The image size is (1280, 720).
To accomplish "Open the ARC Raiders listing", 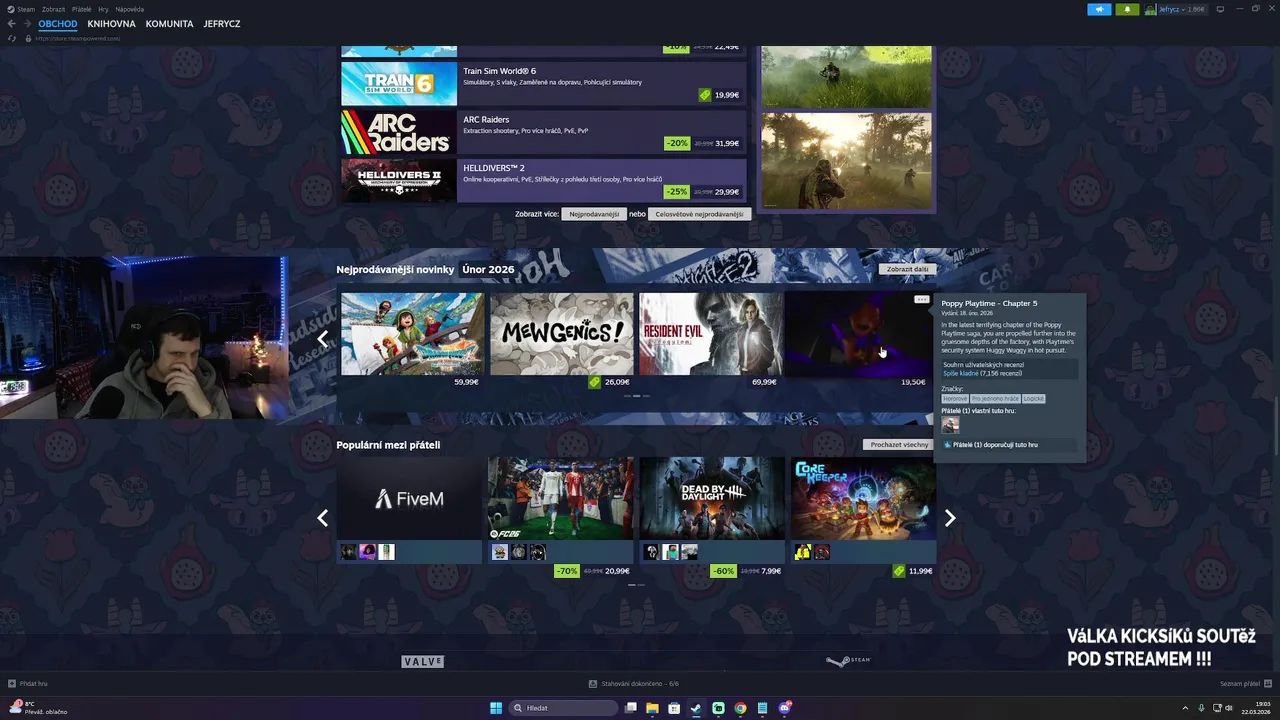I will click(x=544, y=132).
